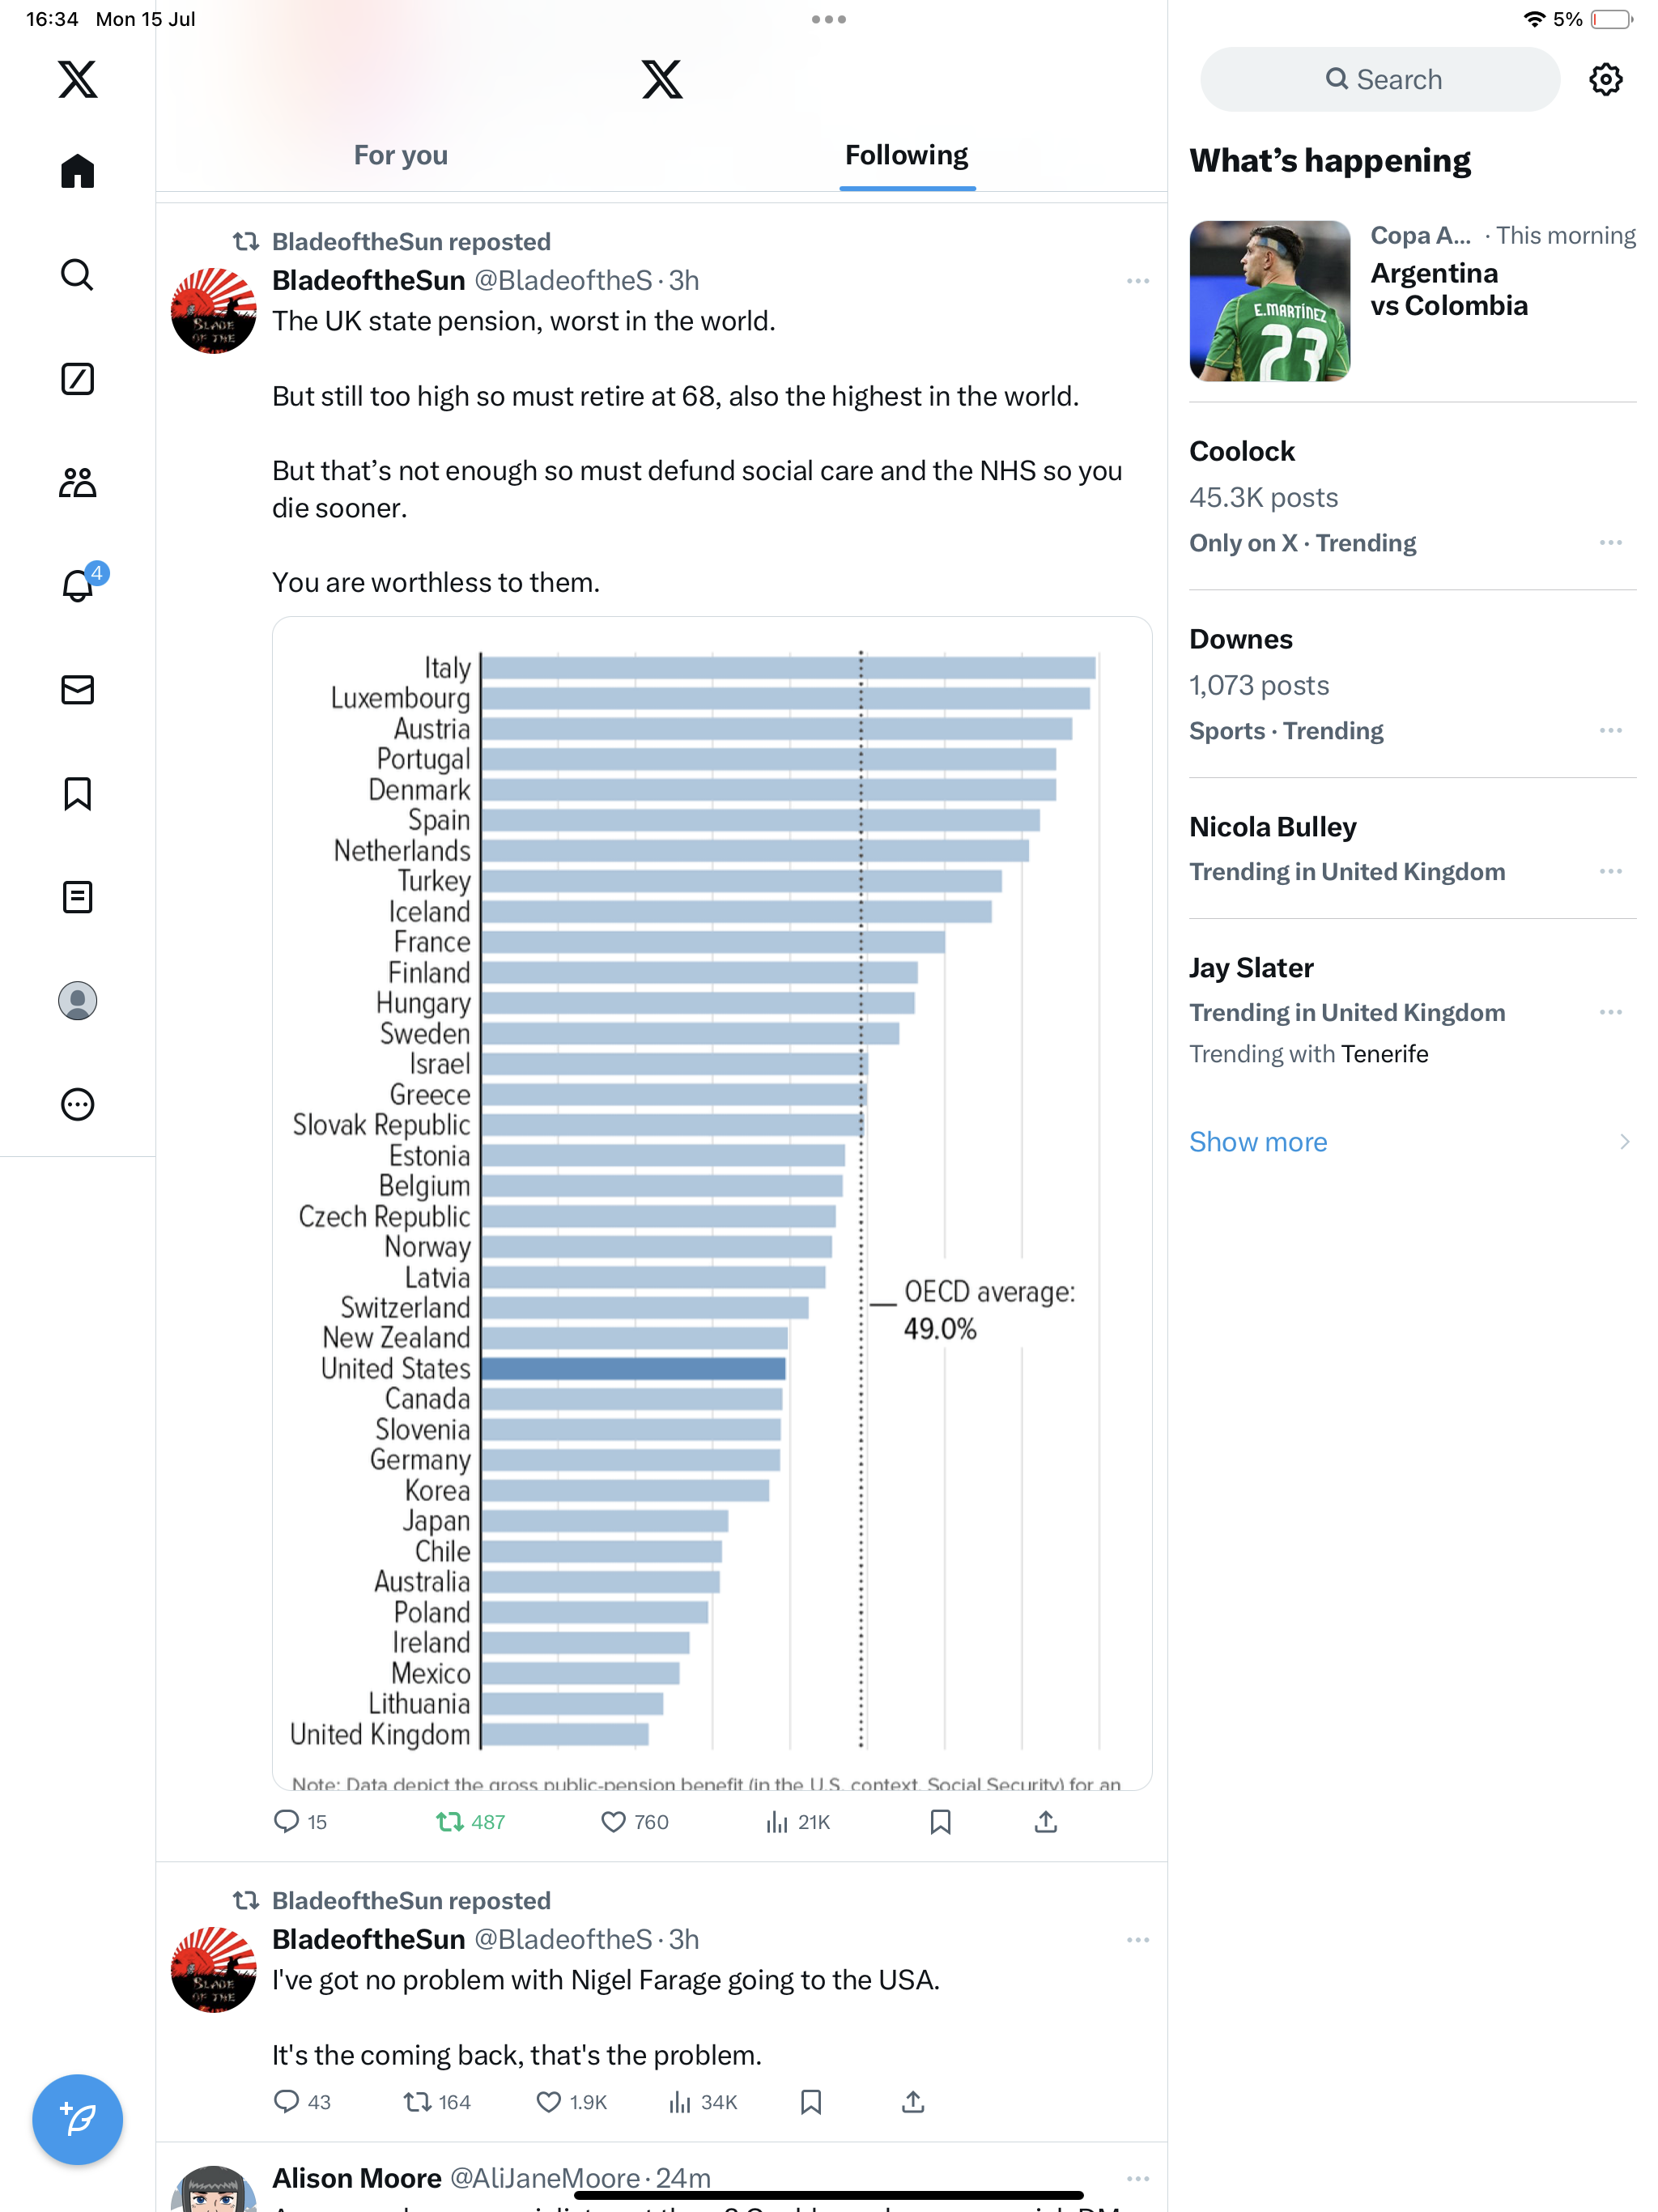
Task: Open the Nicola Bulley trend
Action: (1272, 827)
